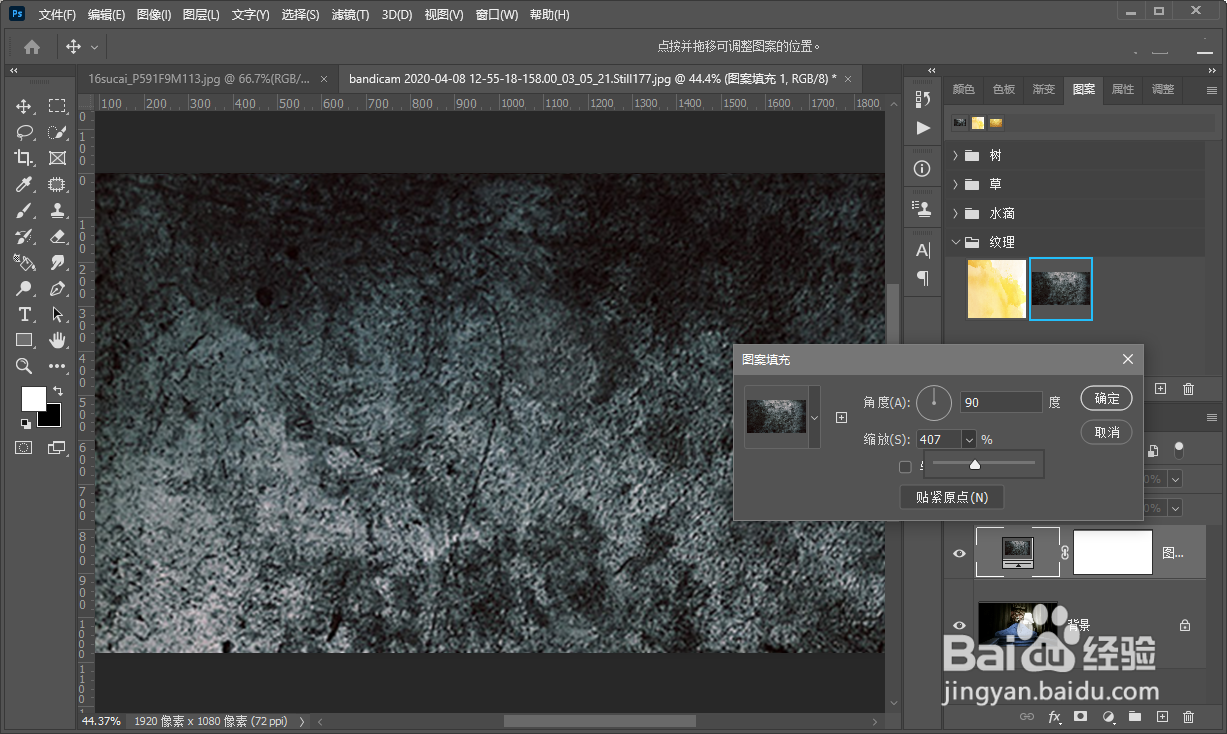Click the angle dial control

click(935, 402)
